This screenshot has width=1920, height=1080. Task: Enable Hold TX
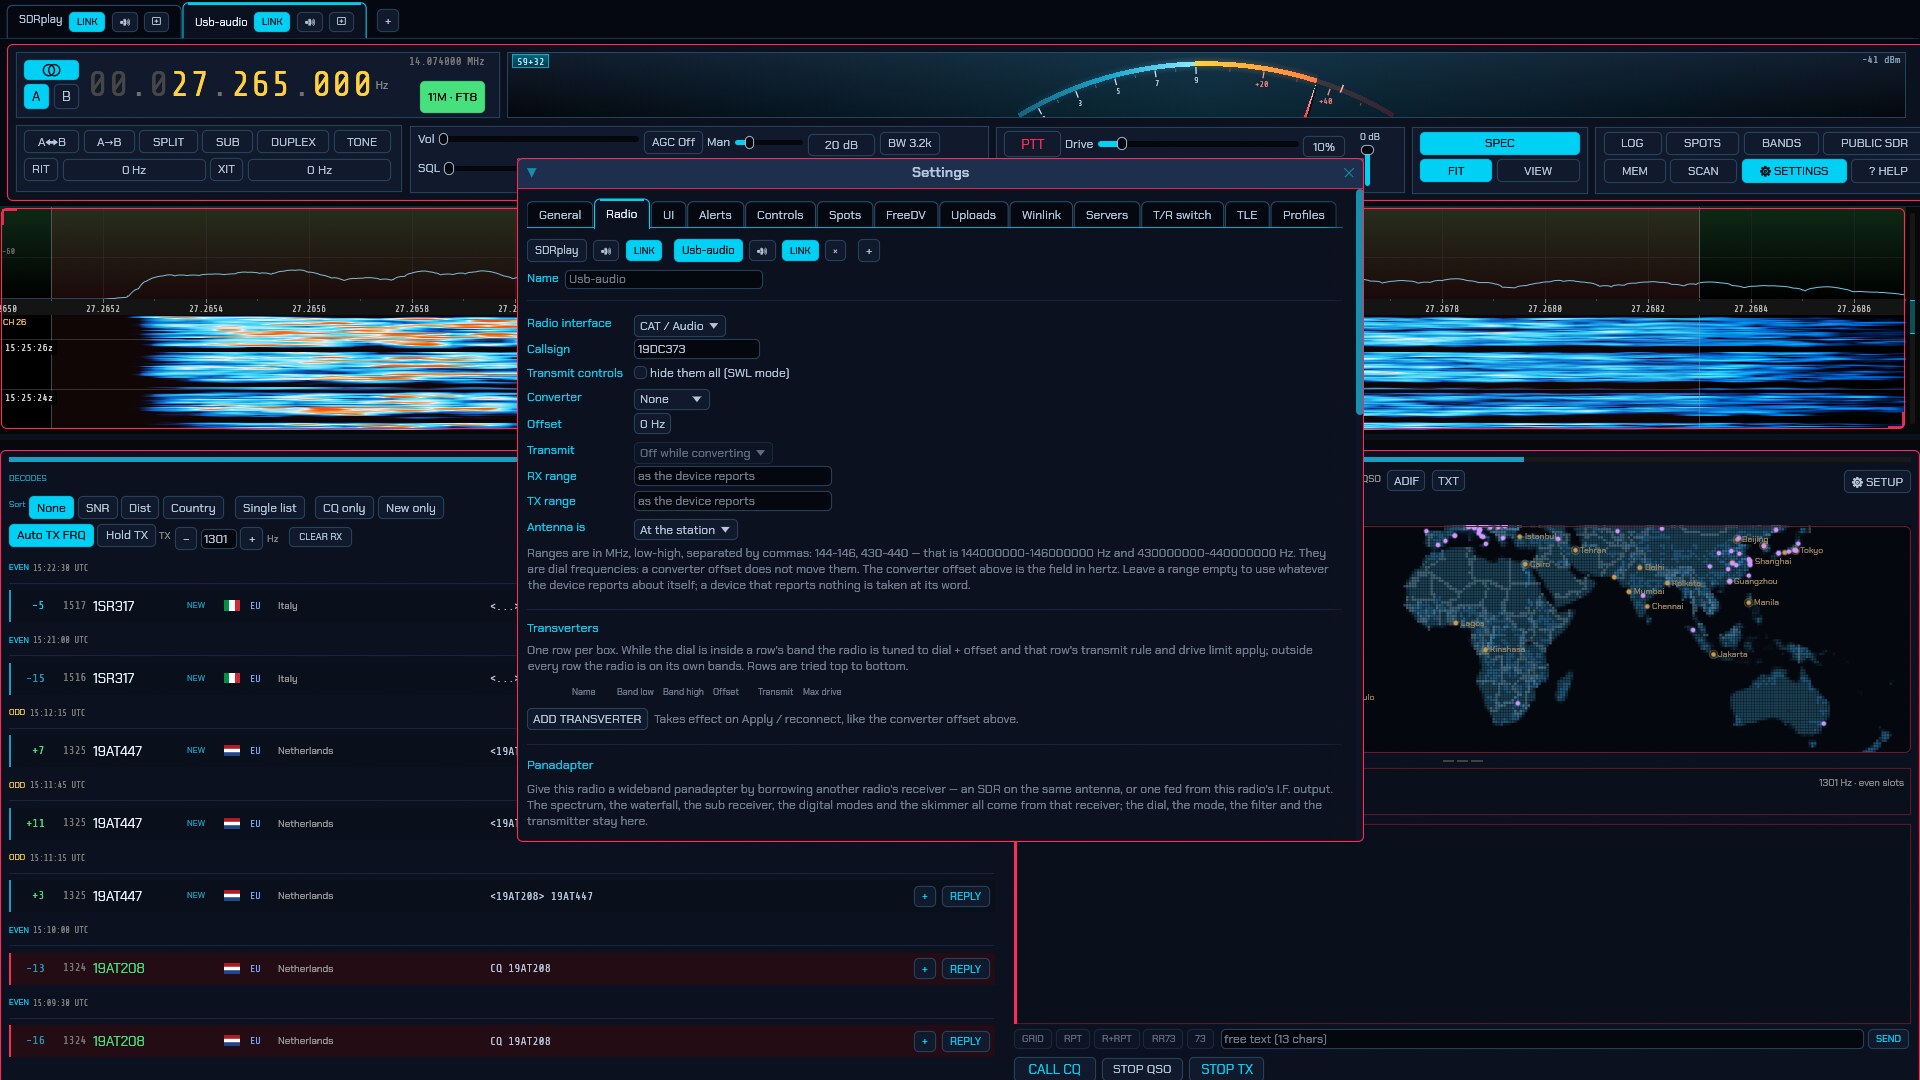click(x=127, y=536)
